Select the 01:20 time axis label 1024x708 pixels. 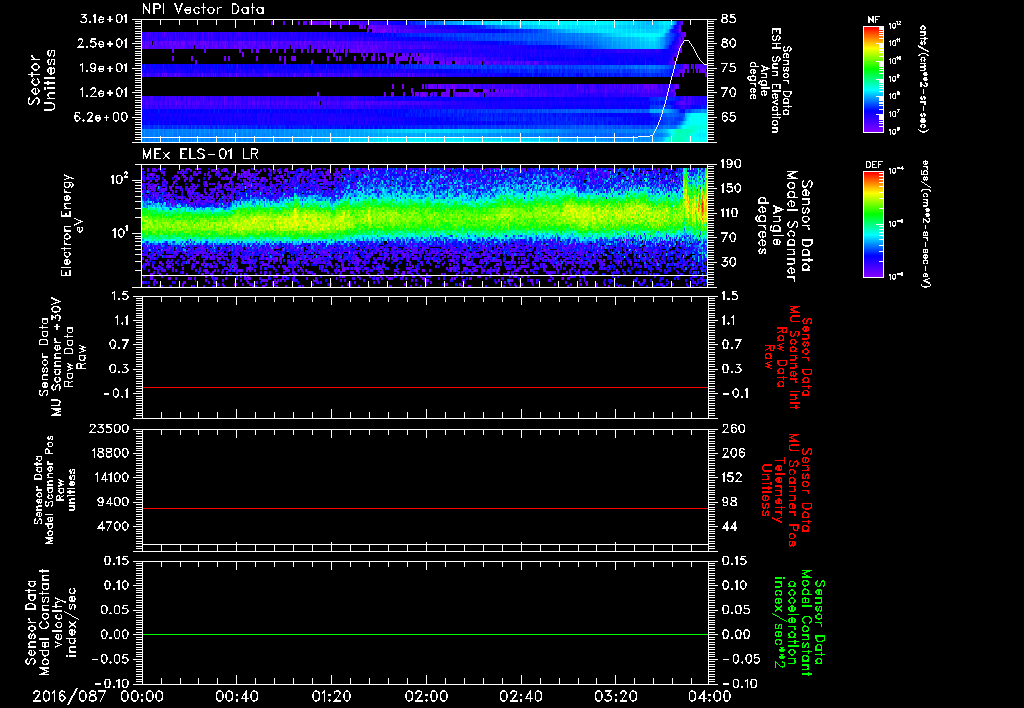[331, 696]
